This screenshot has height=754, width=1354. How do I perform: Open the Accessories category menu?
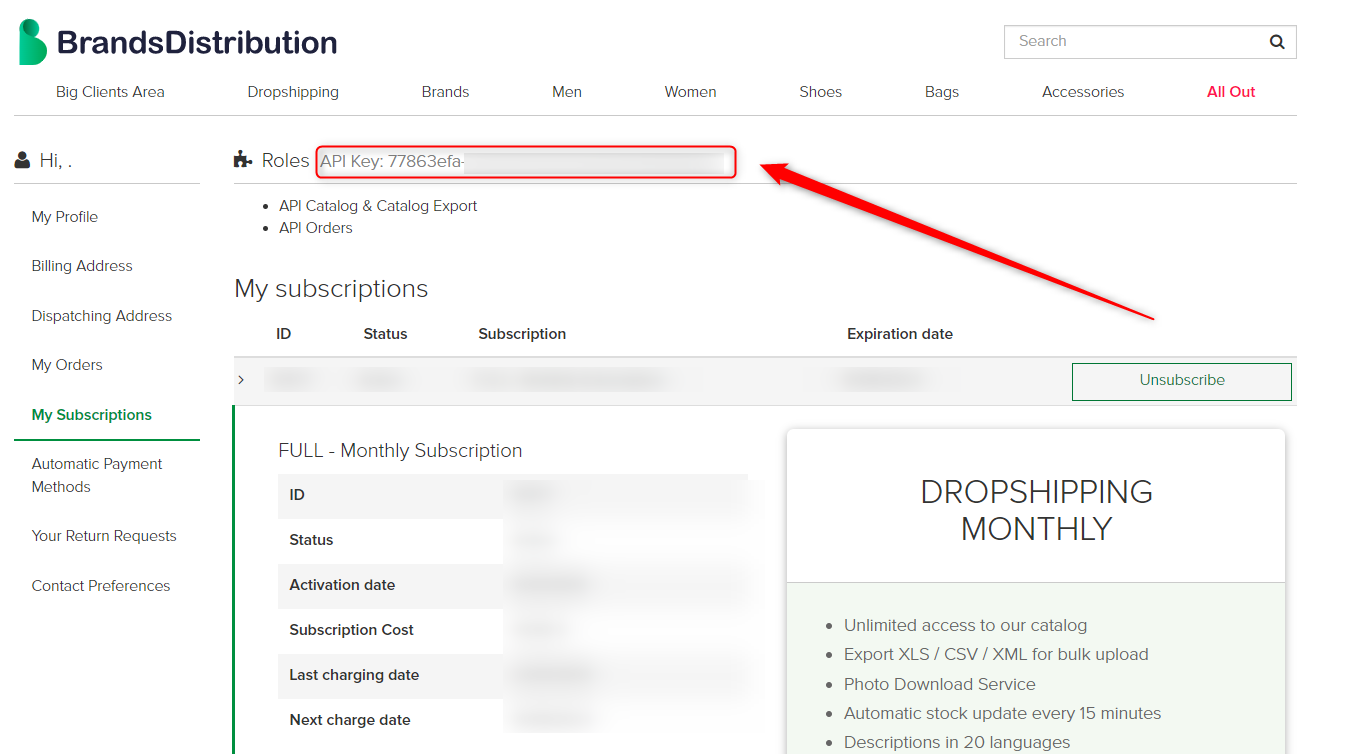tap(1083, 92)
